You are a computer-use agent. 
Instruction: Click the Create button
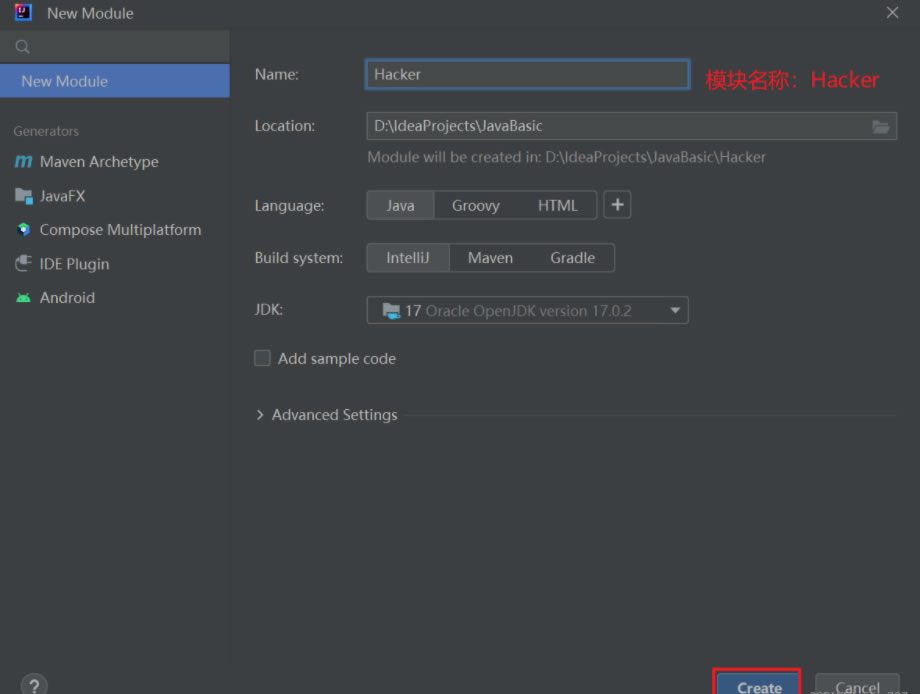[x=758, y=685]
